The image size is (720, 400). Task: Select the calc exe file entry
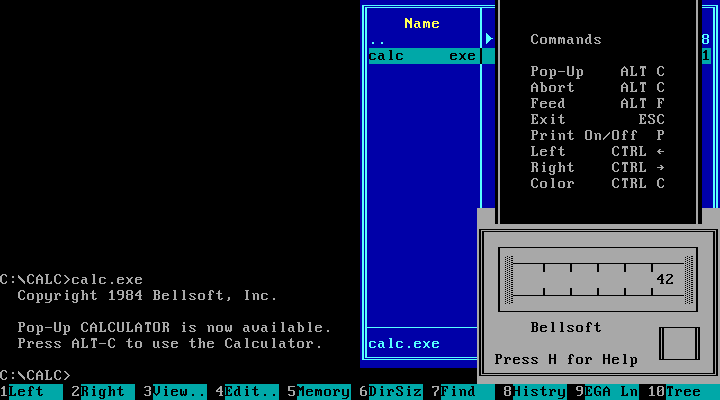pyautogui.click(x=424, y=56)
